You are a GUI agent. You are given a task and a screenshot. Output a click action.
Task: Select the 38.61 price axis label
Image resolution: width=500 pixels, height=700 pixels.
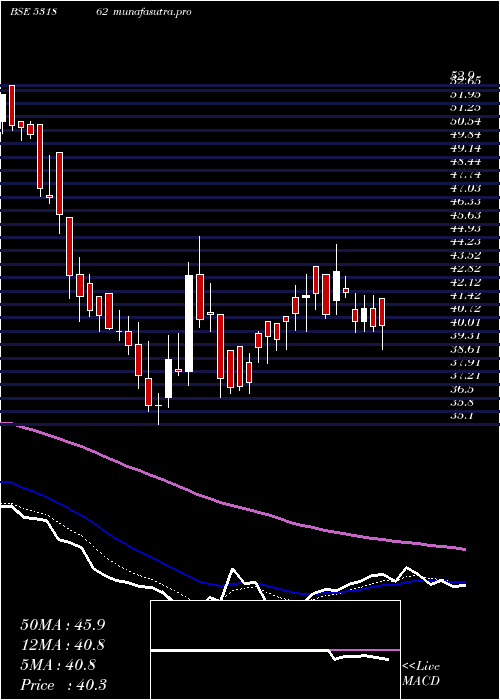click(x=464, y=349)
